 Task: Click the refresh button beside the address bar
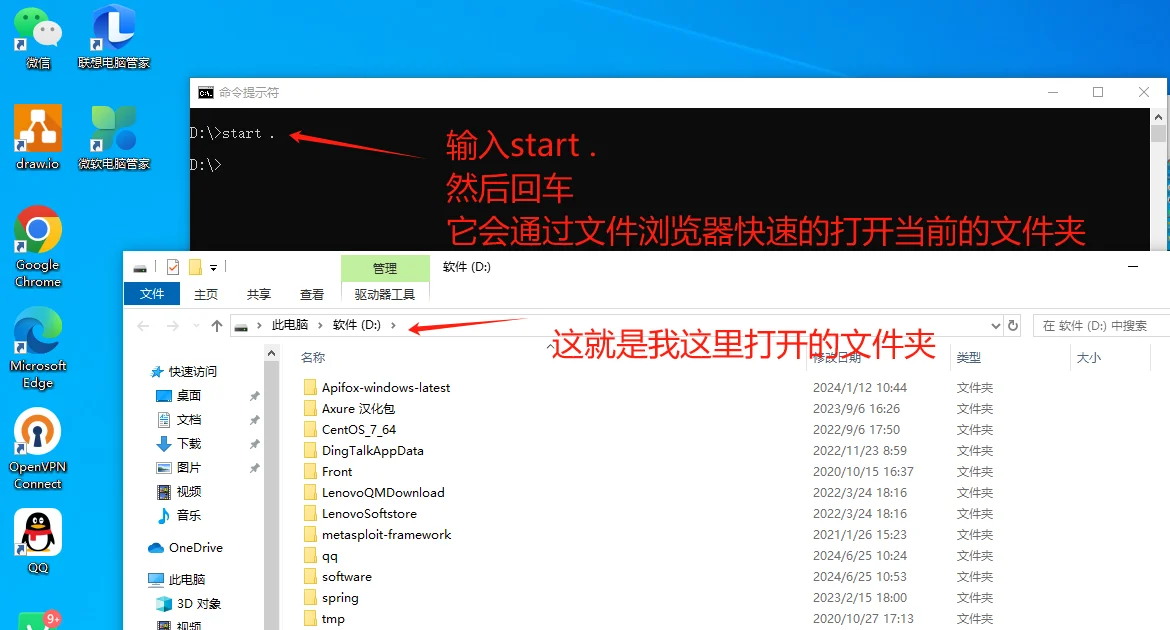[1012, 325]
